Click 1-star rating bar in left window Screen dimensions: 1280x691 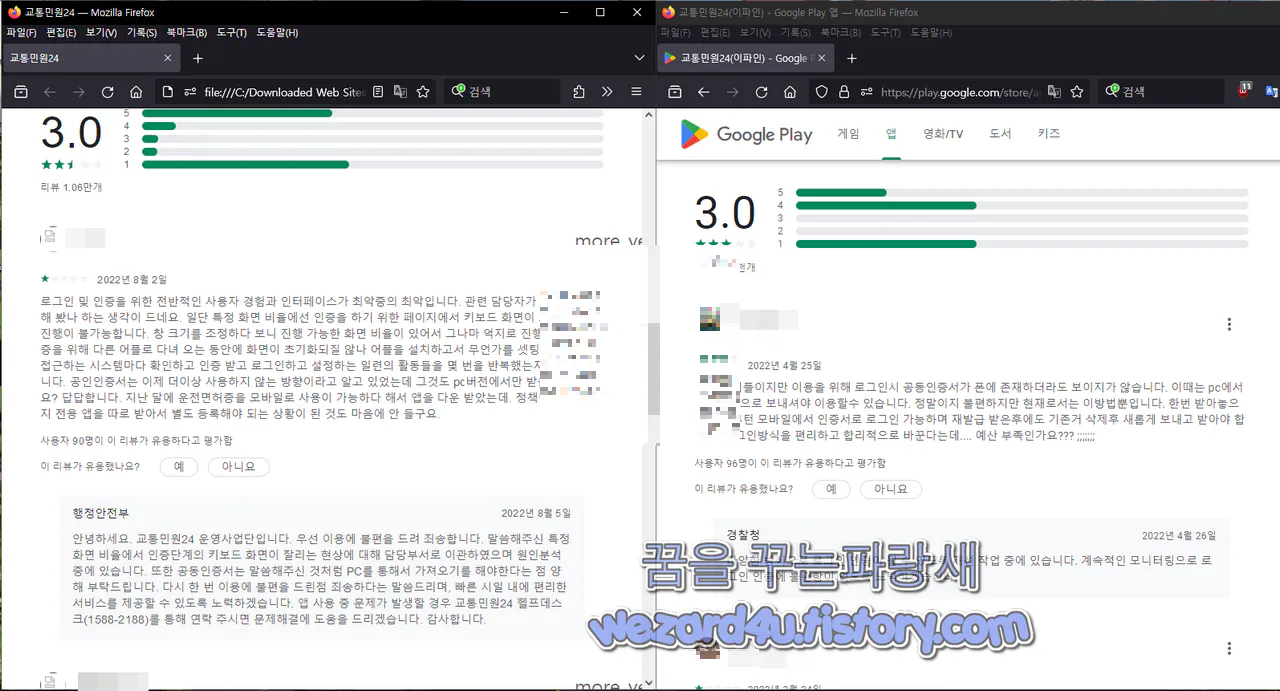pyautogui.click(x=374, y=164)
